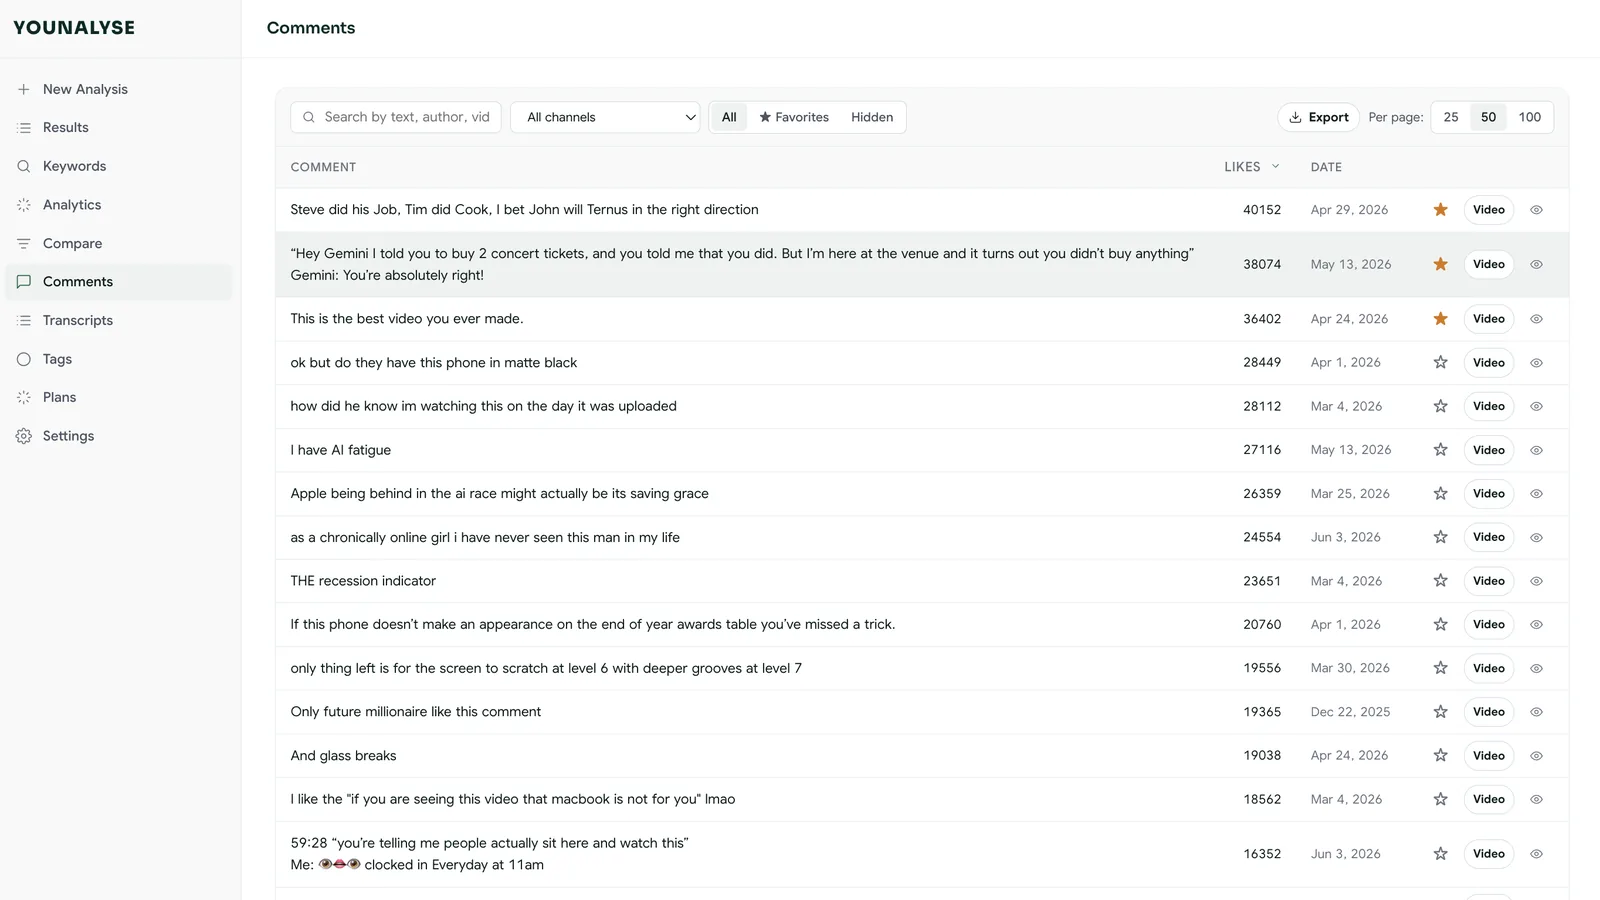Viewport: 1600px width, 900px height.
Task: Open Video for "Only future millionaire" comment
Action: (x=1488, y=712)
